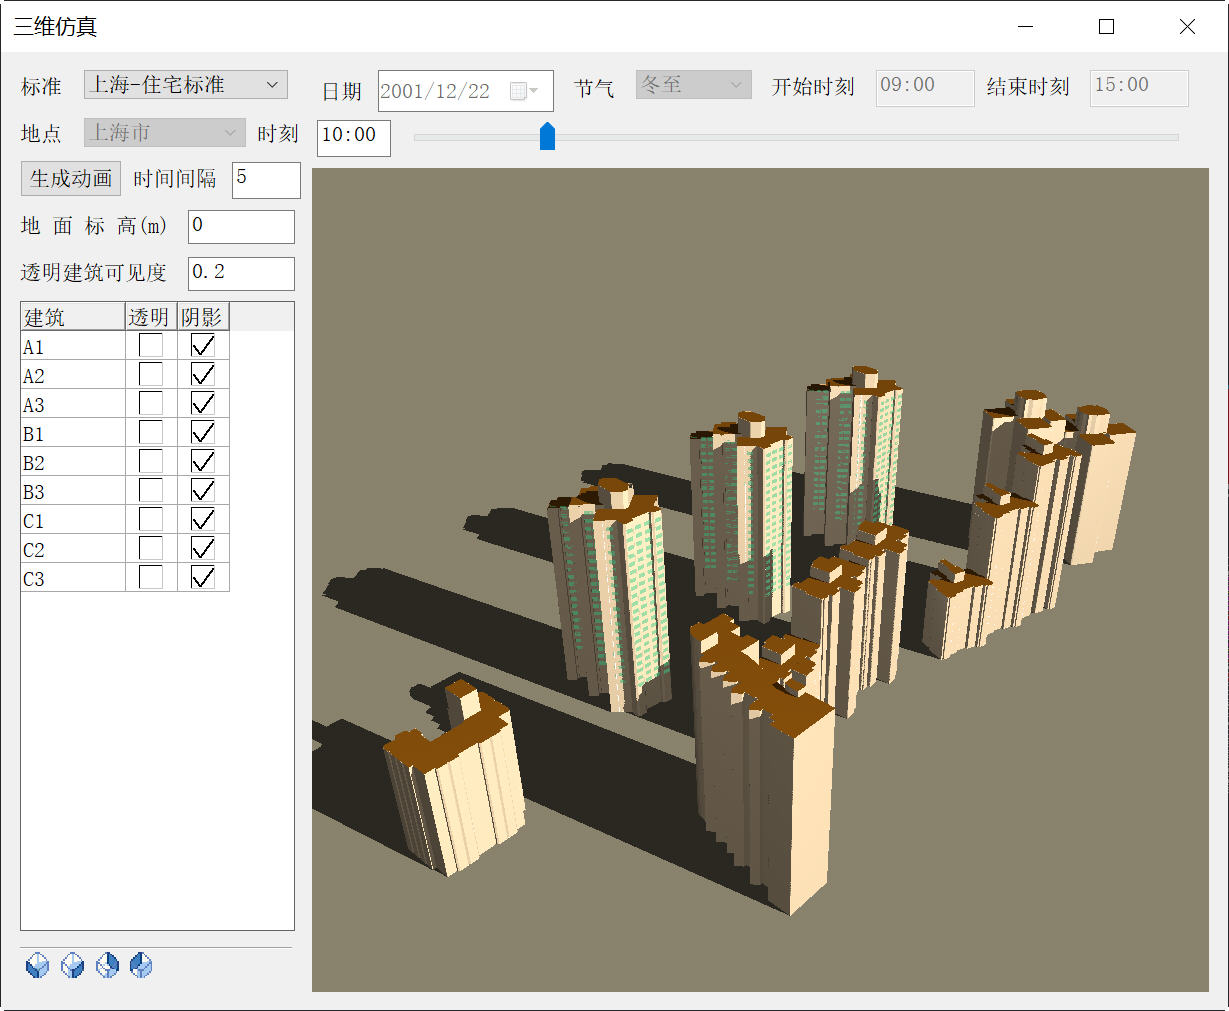Enable 透明 checkbox for building A3
1229x1011 pixels.
(x=151, y=404)
